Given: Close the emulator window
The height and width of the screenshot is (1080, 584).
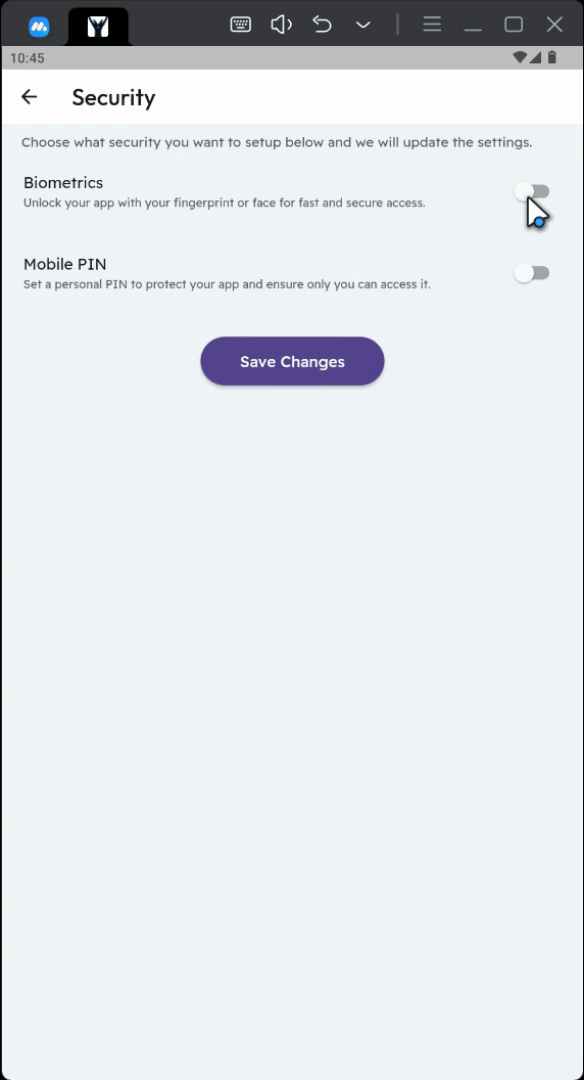Looking at the screenshot, I should click(554, 25).
